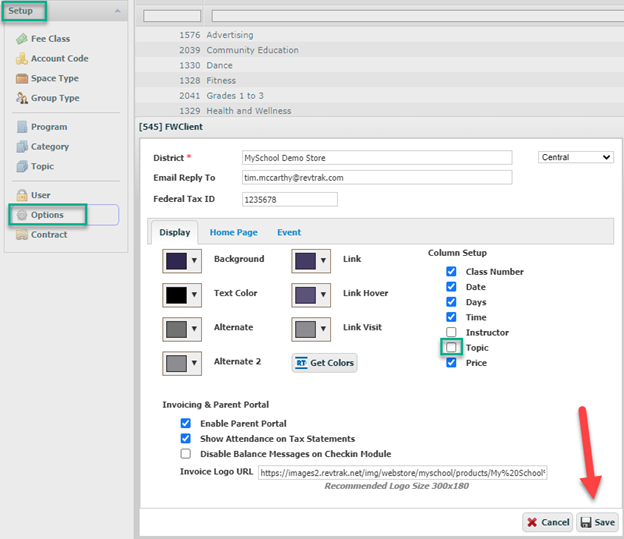The image size is (624, 539).
Task: Switch to the Home Page tab
Action: (234, 232)
